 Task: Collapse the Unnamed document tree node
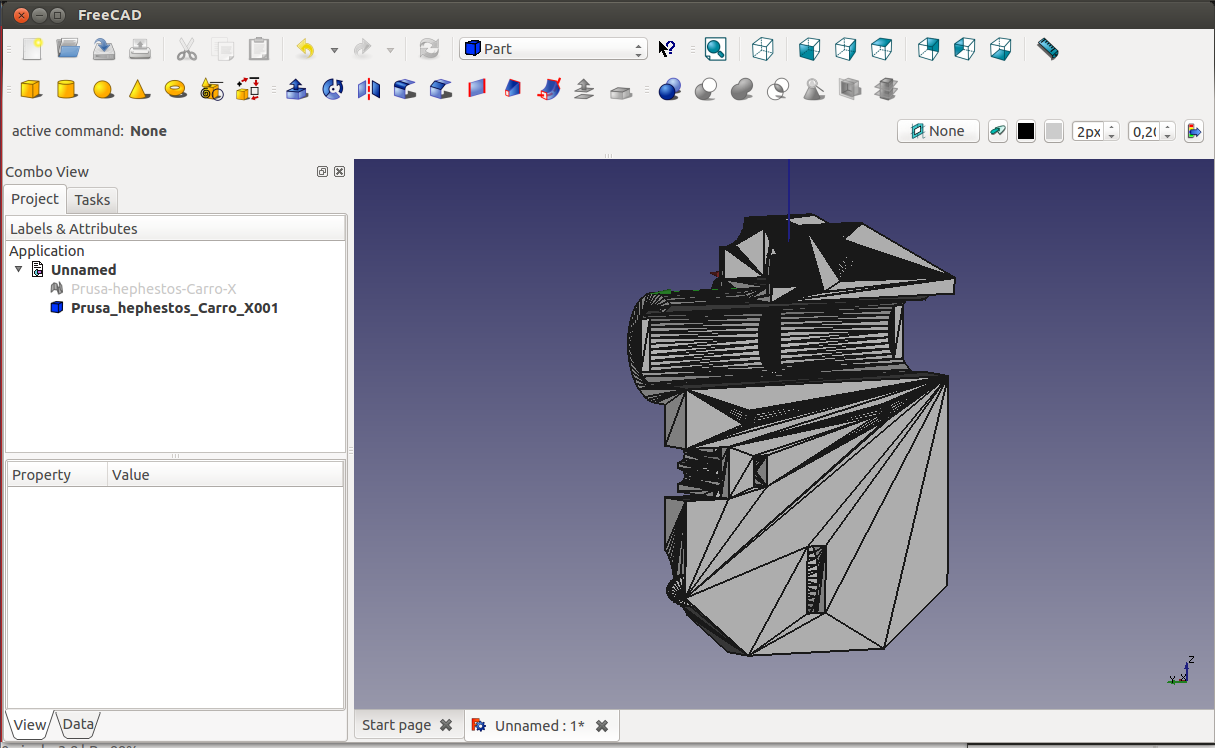coord(18,270)
